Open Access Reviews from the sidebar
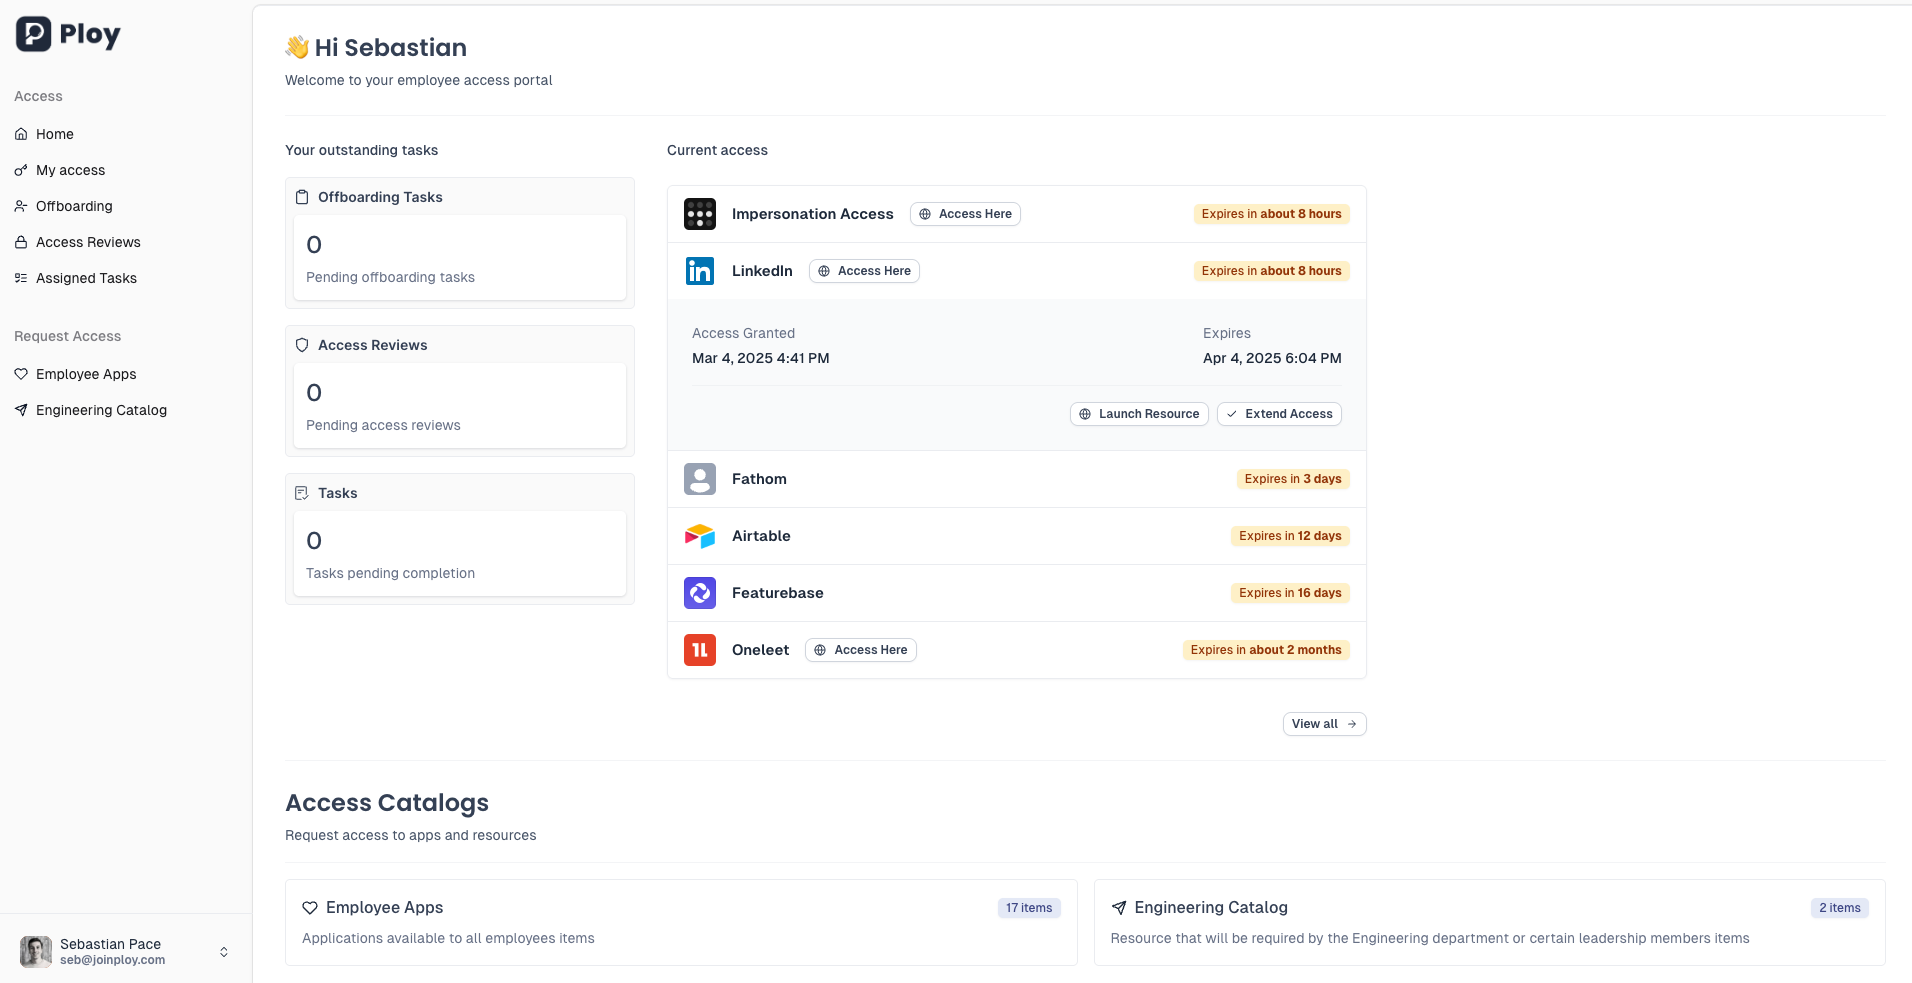The image size is (1912, 983). [88, 242]
